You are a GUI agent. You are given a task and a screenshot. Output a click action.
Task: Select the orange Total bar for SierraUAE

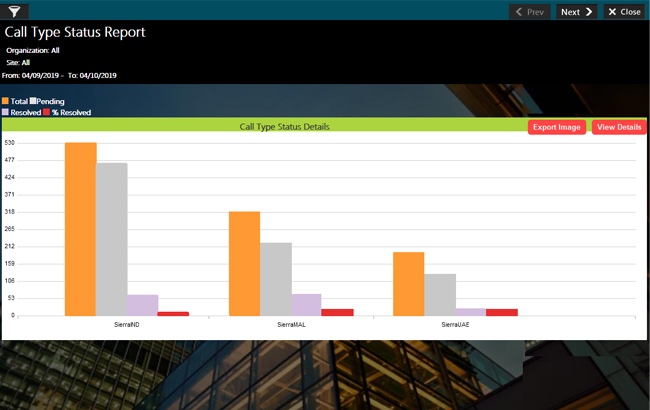tap(408, 284)
